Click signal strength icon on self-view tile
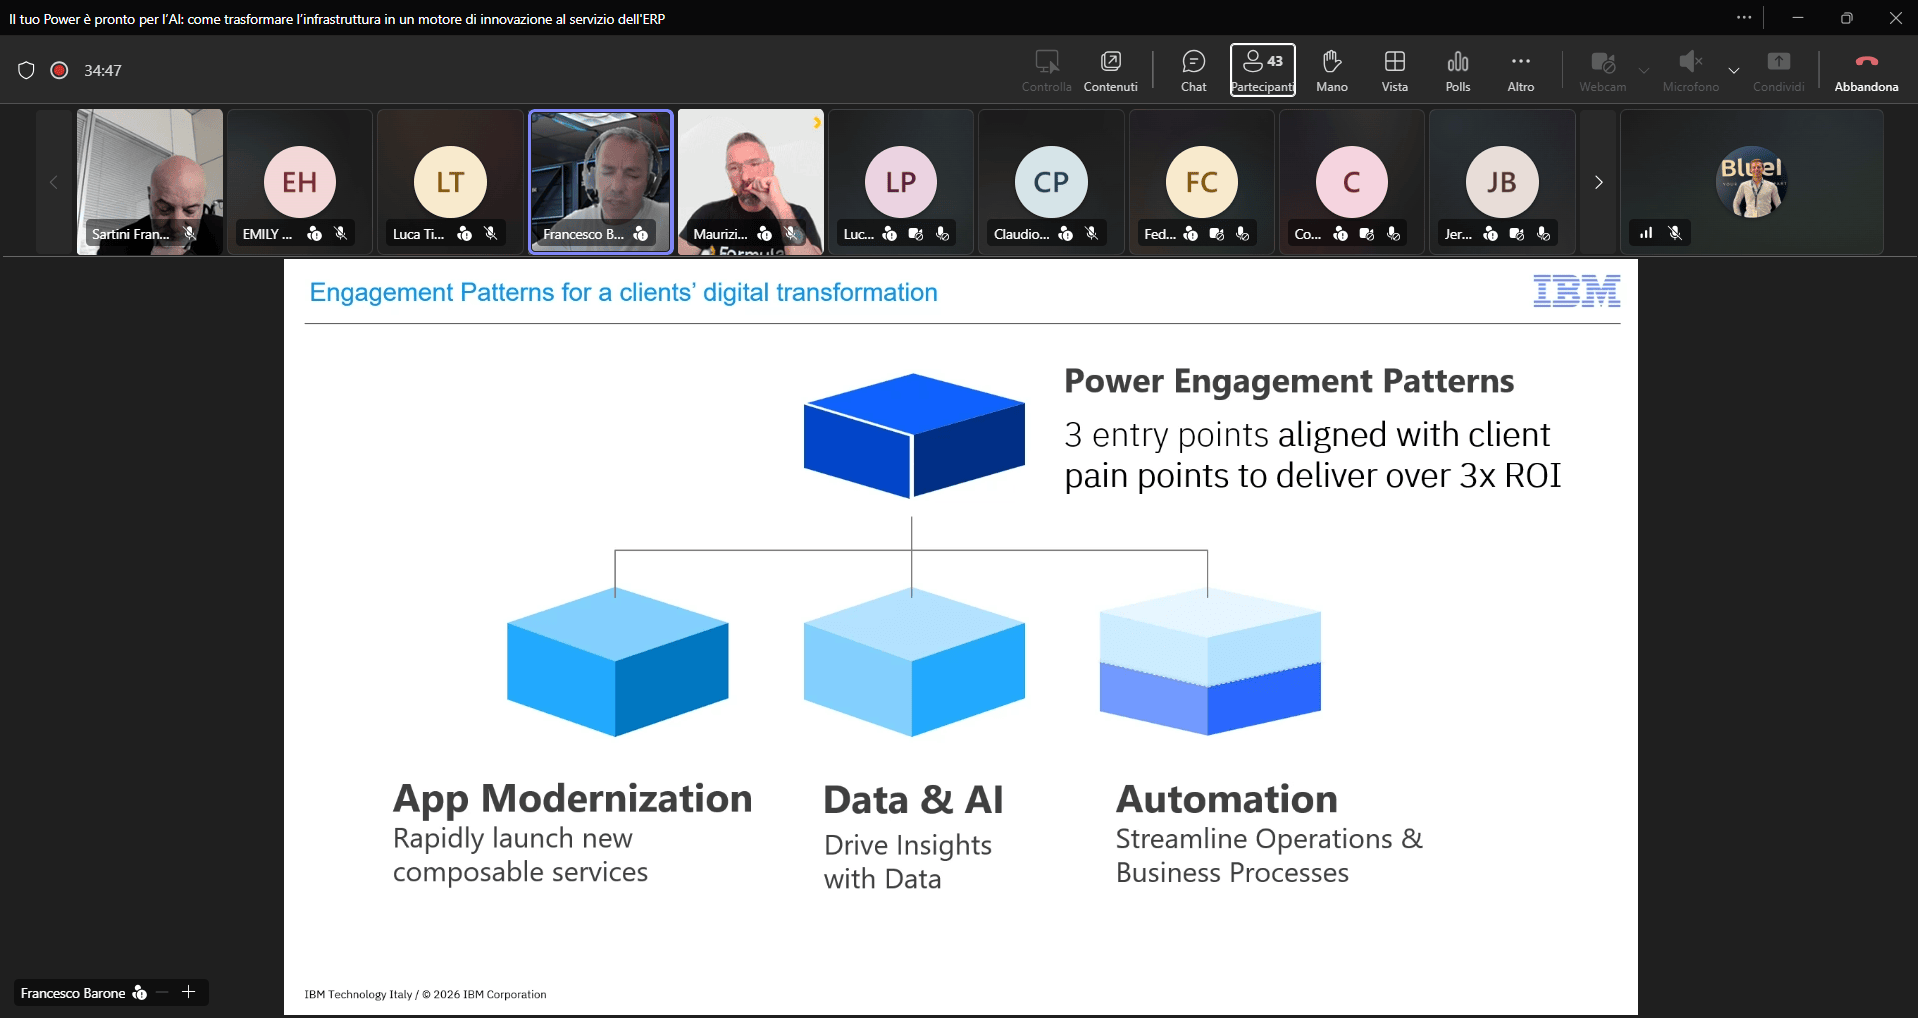The width and height of the screenshot is (1918, 1018). coord(1646,233)
